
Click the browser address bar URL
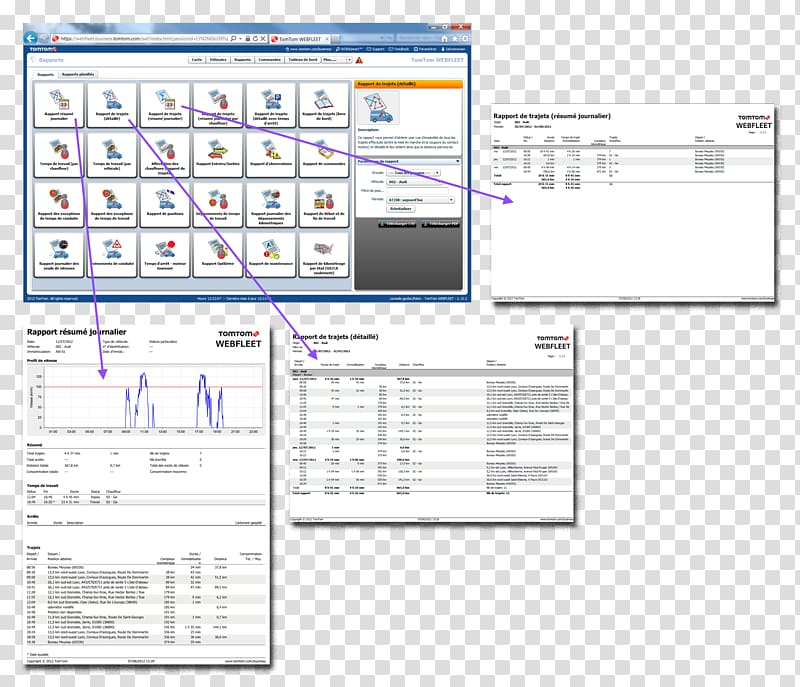[x=144, y=38]
